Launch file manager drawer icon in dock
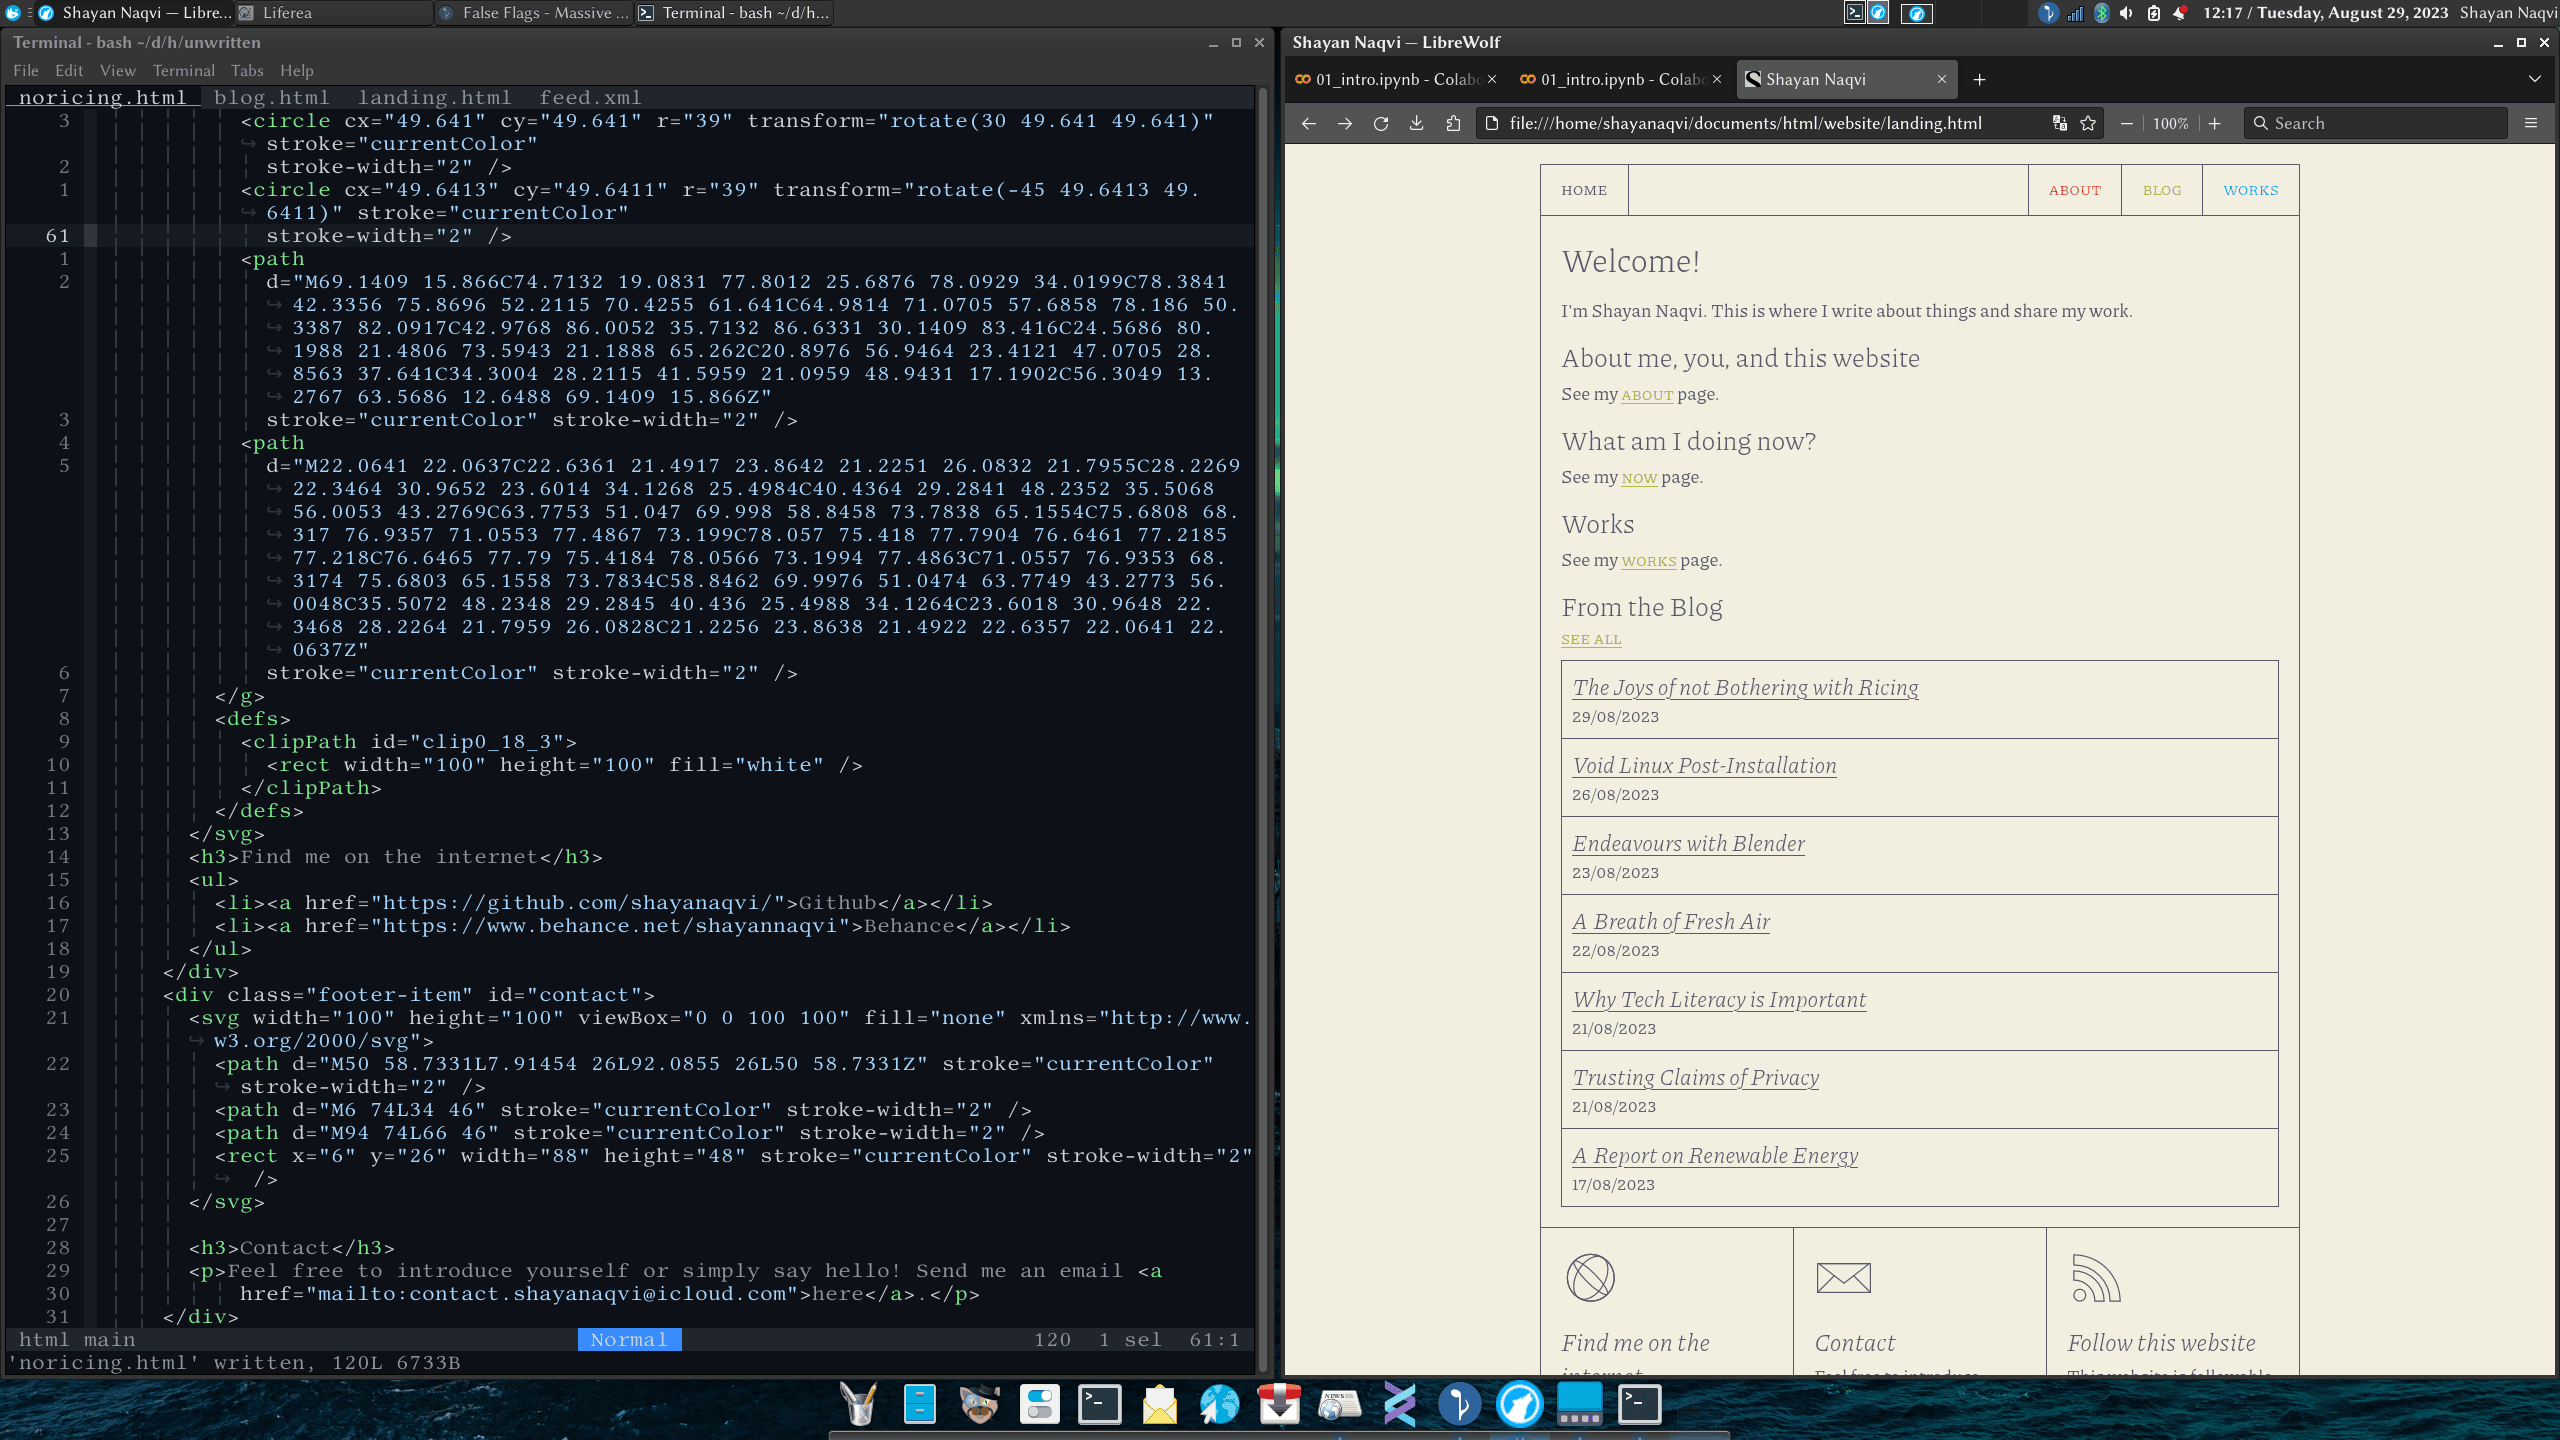Image resolution: width=2560 pixels, height=1440 pixels. (919, 1404)
